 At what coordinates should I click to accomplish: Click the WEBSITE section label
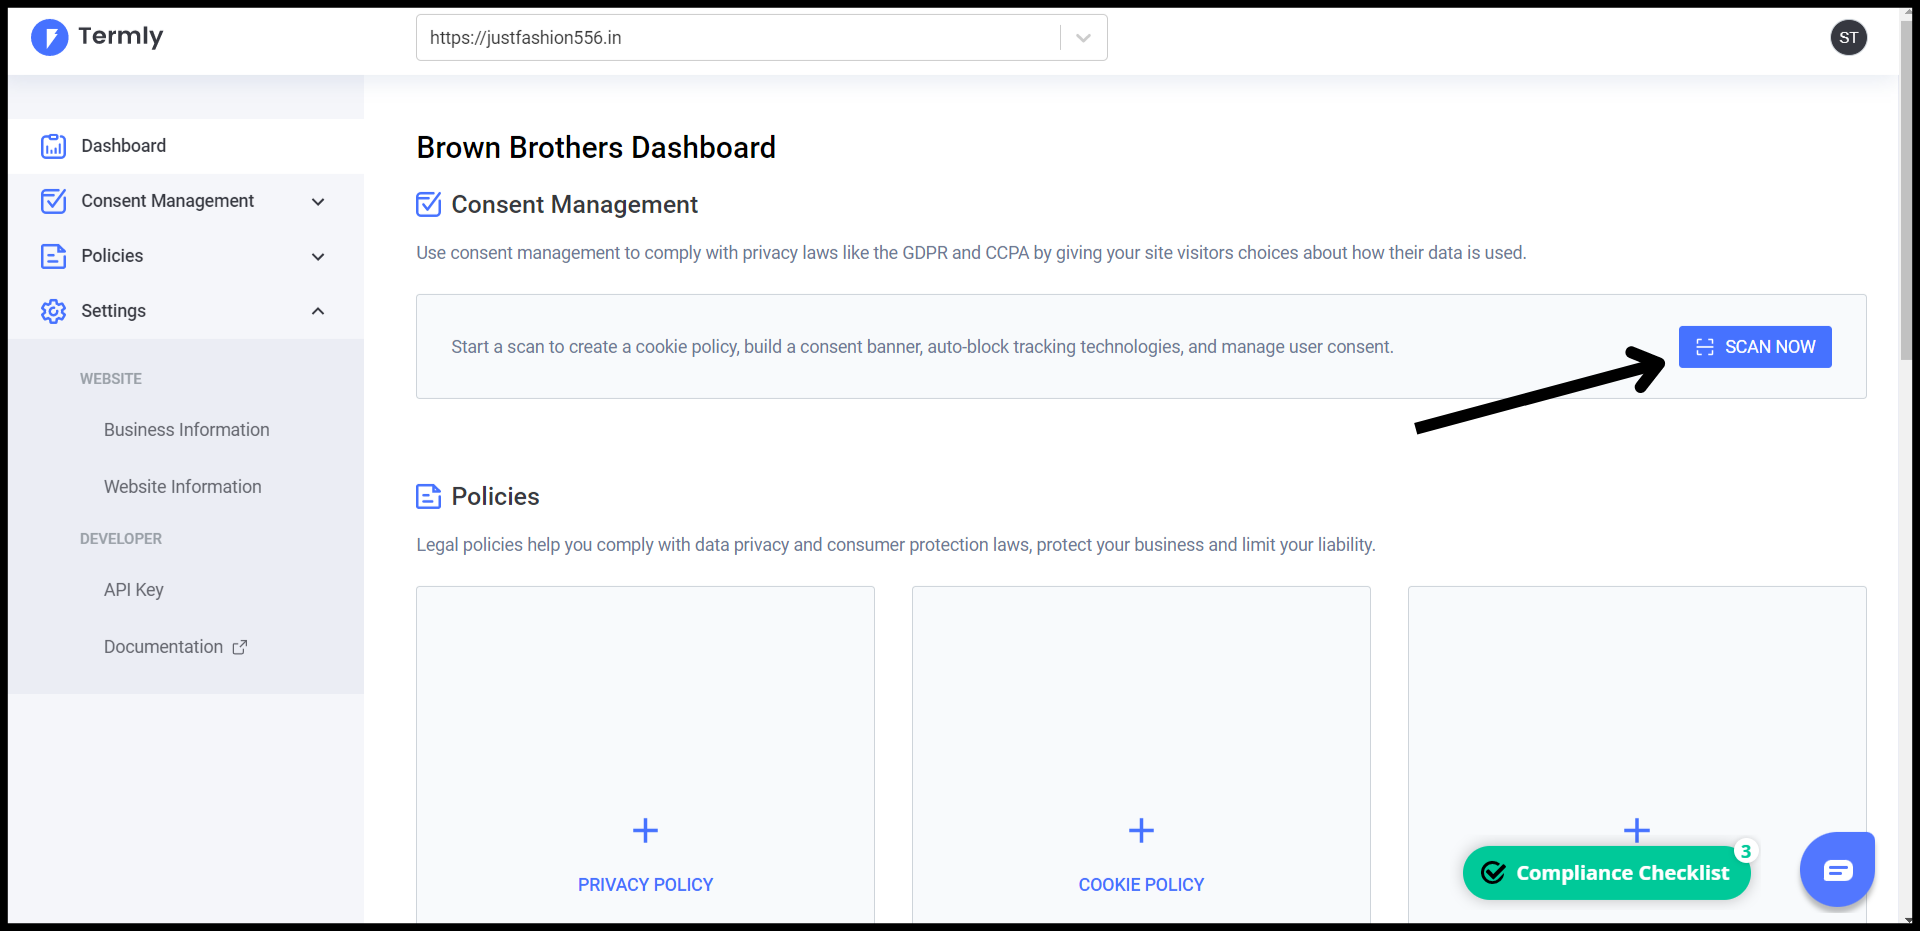[111, 379]
